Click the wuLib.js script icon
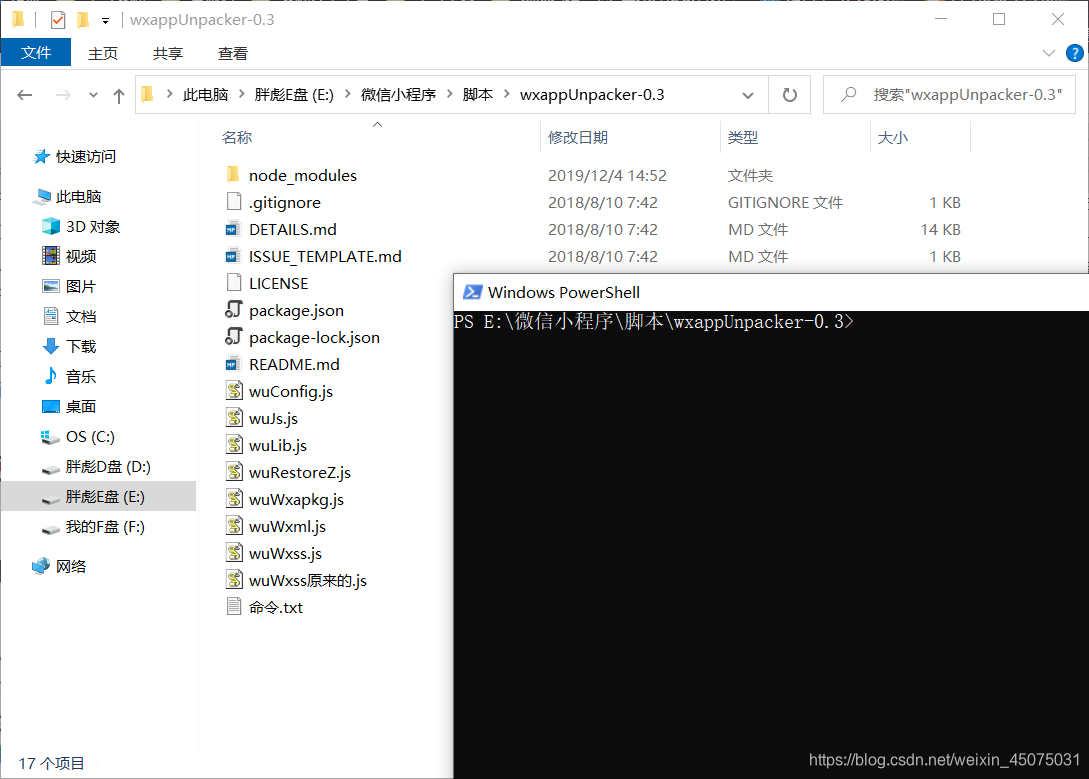This screenshot has height=779, width=1089. pyautogui.click(x=234, y=445)
